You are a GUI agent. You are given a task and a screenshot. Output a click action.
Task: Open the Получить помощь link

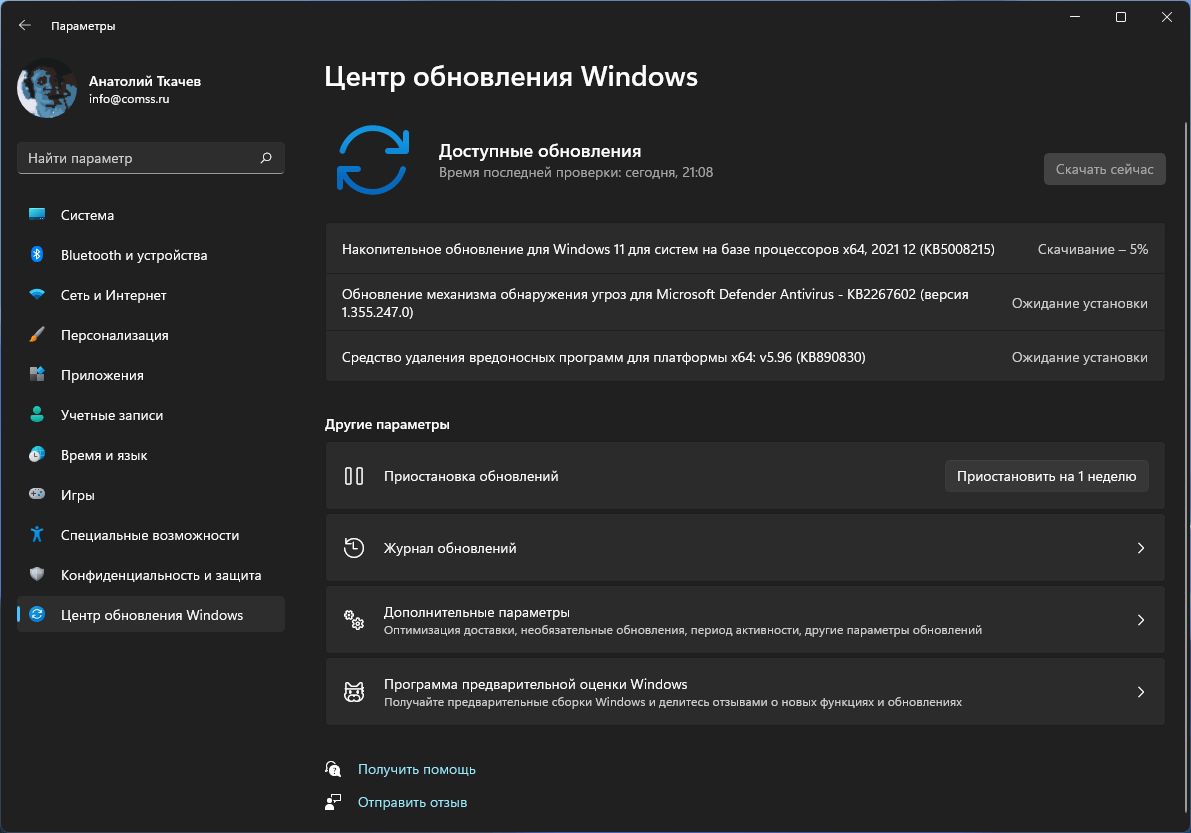click(416, 769)
